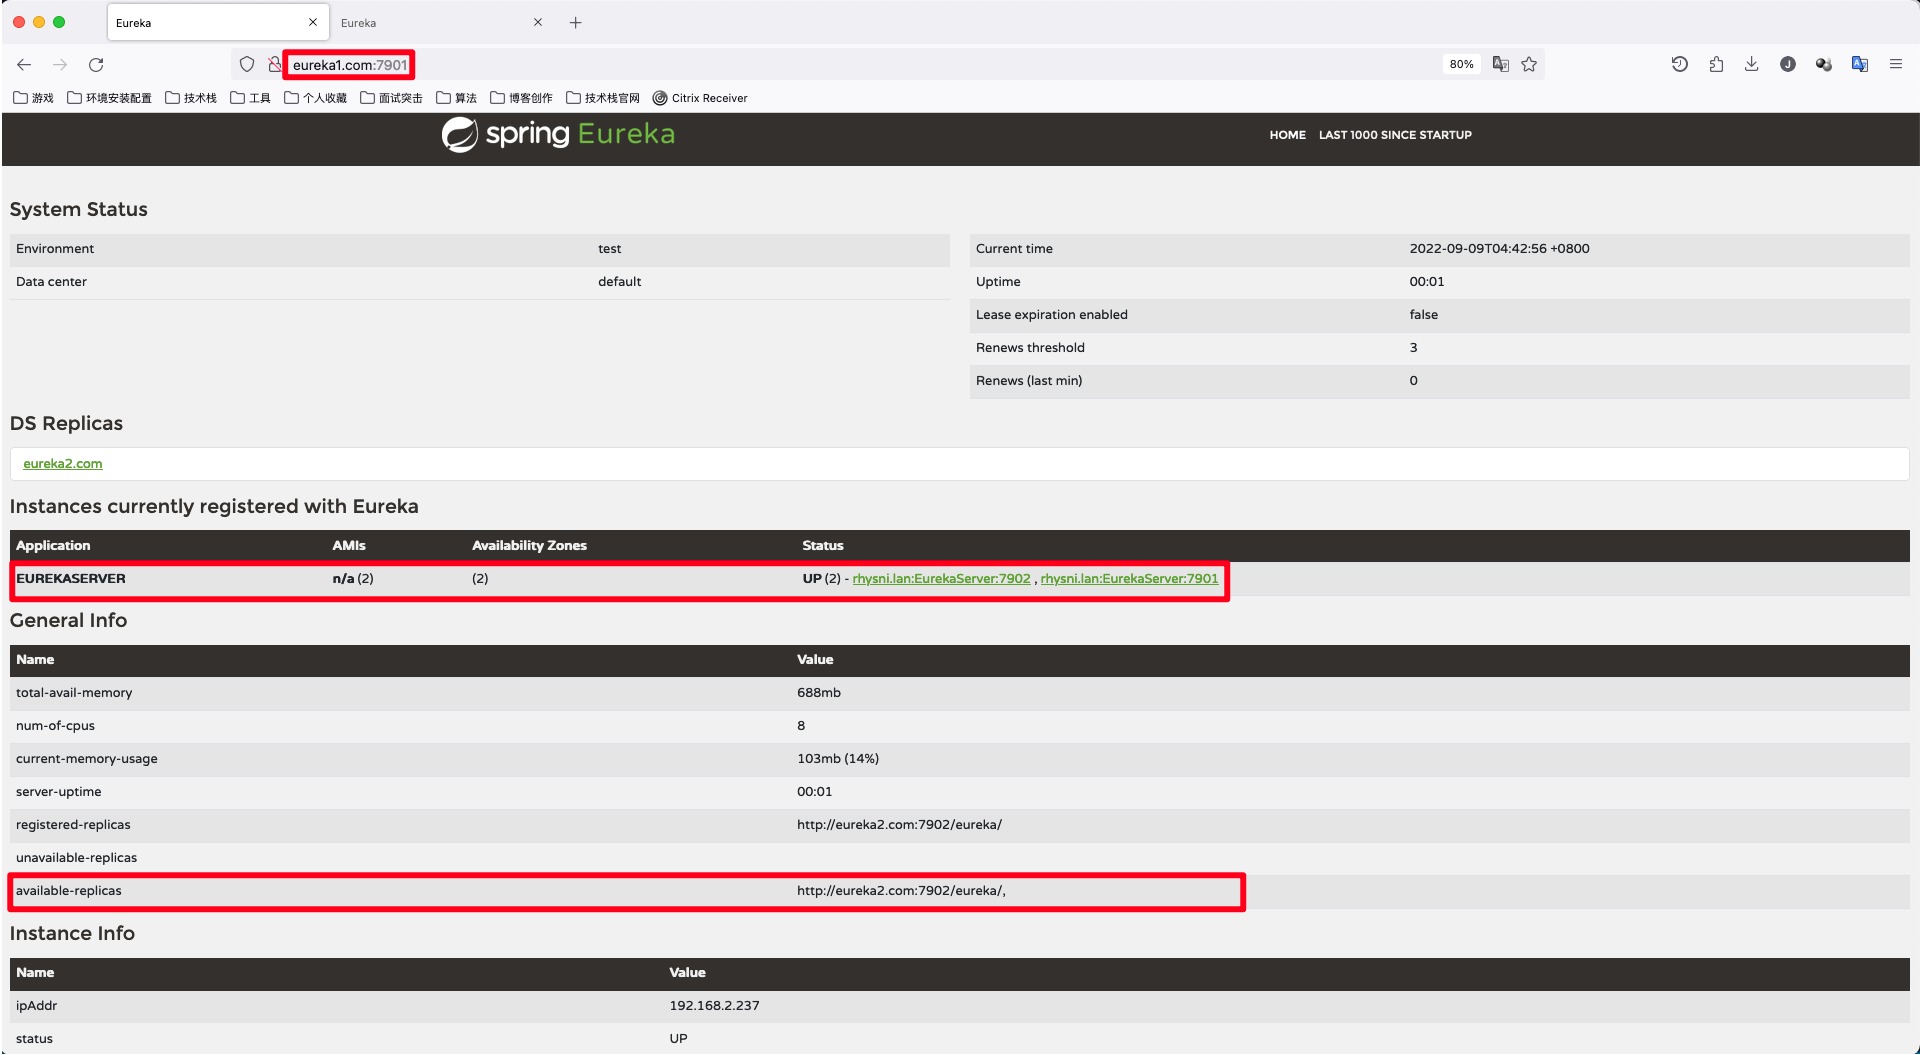Open a new browser tab
1920x1055 pixels.
point(576,23)
